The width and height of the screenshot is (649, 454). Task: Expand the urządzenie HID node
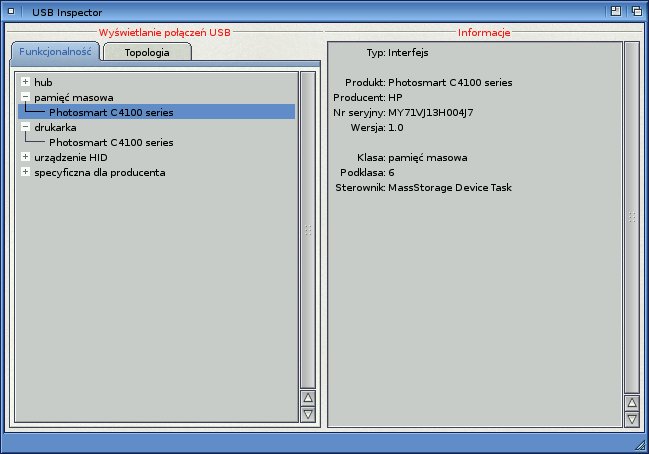tap(25, 157)
